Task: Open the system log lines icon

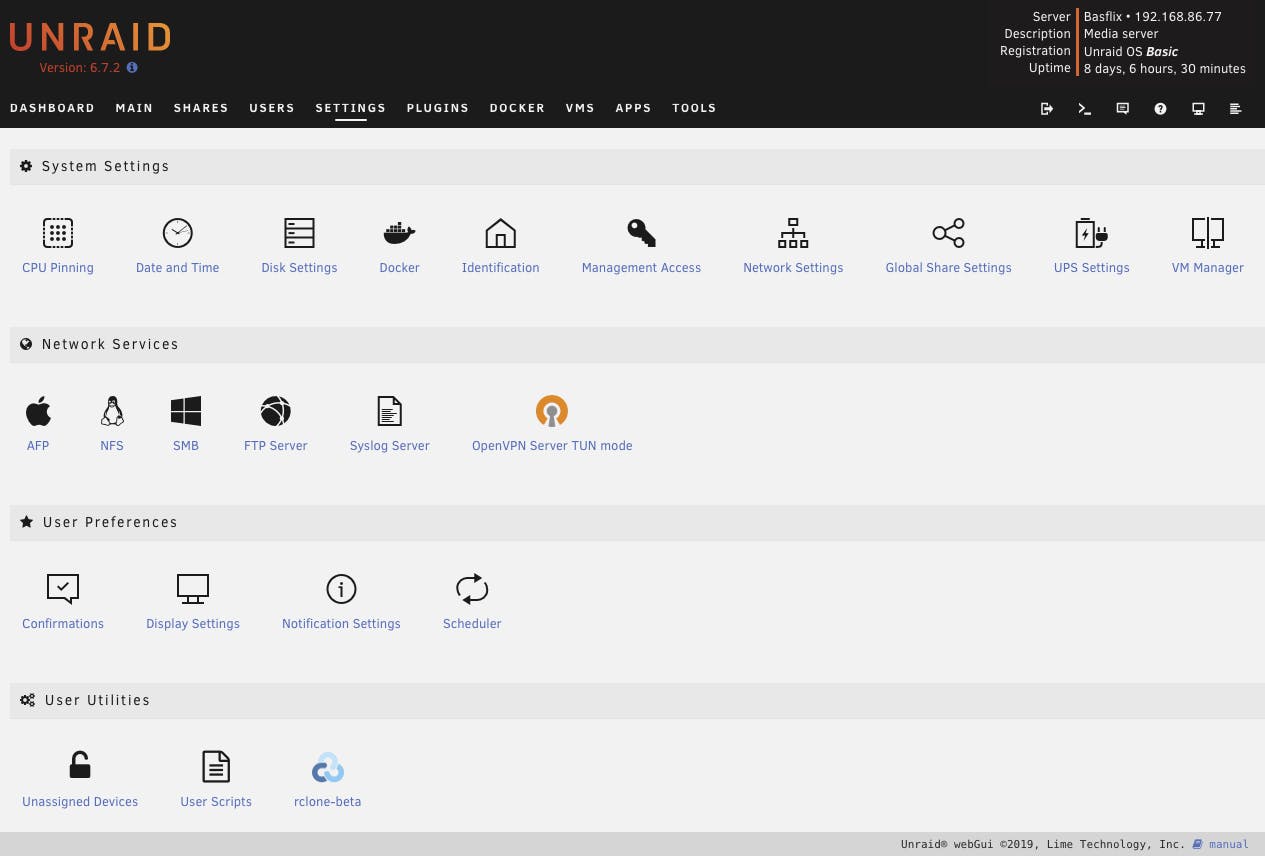Action: 1236,108
